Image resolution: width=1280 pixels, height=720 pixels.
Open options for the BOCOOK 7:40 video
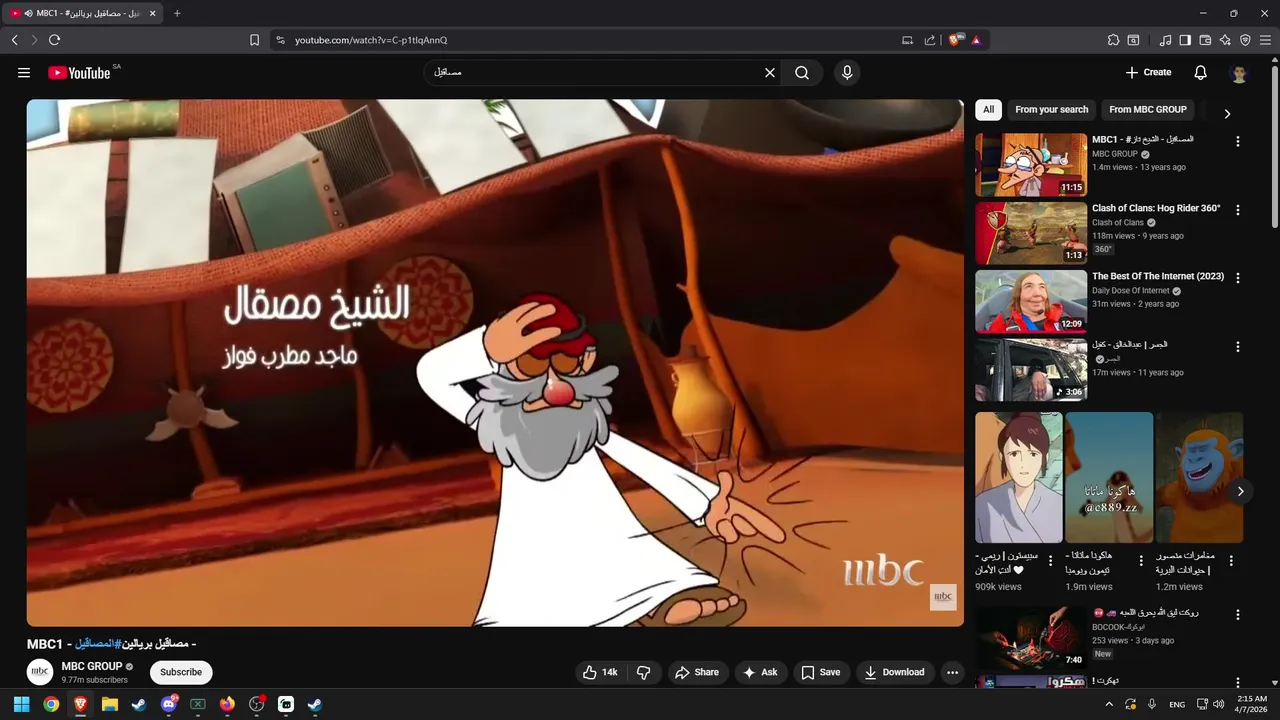(x=1237, y=615)
